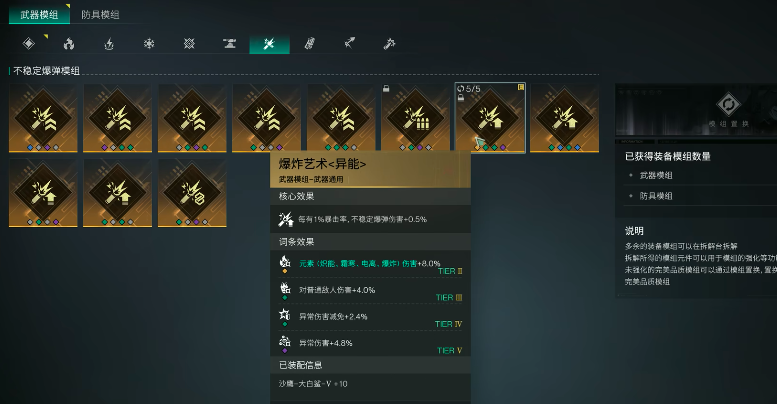Switch to the 武器模组 tab

(39, 14)
